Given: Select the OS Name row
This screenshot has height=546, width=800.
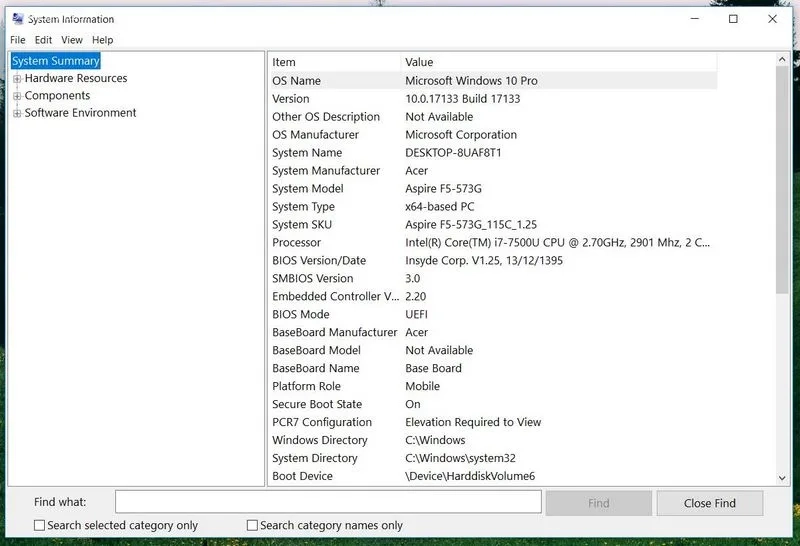Looking at the screenshot, I should coord(493,81).
